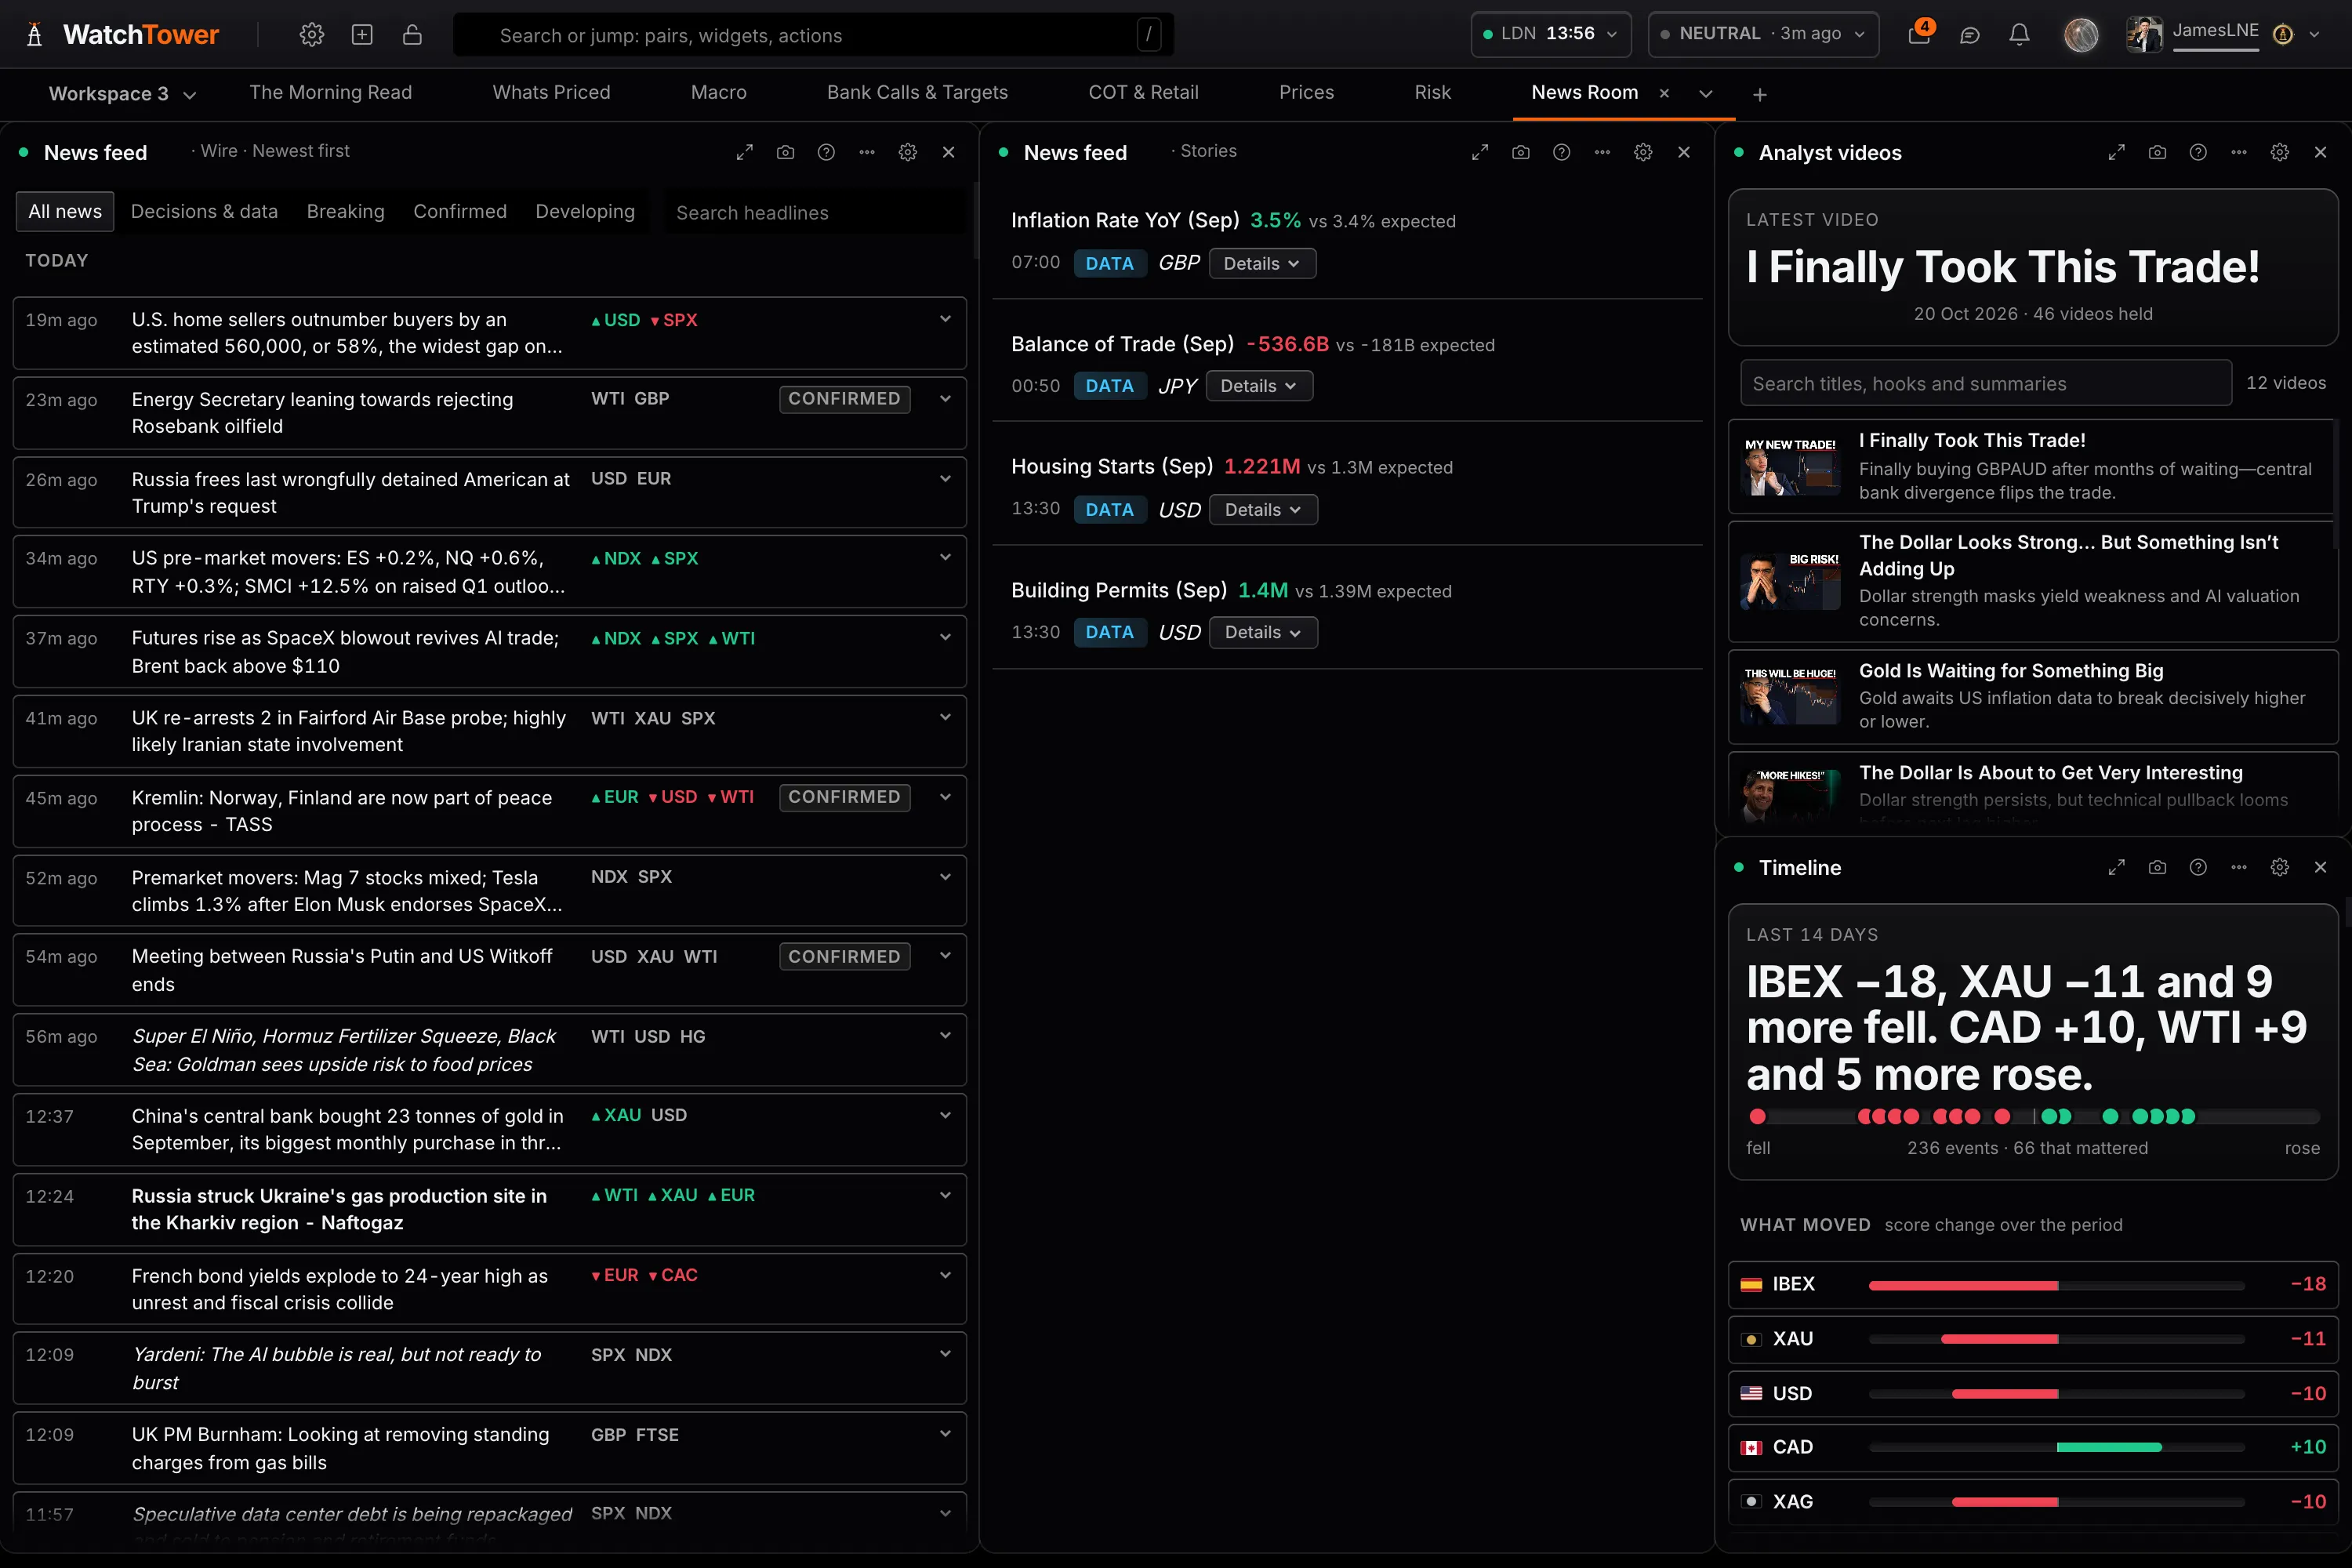Viewport: 2352px width, 1568px height.
Task: Filter feed by Confirmed
Action: pyautogui.click(x=460, y=212)
